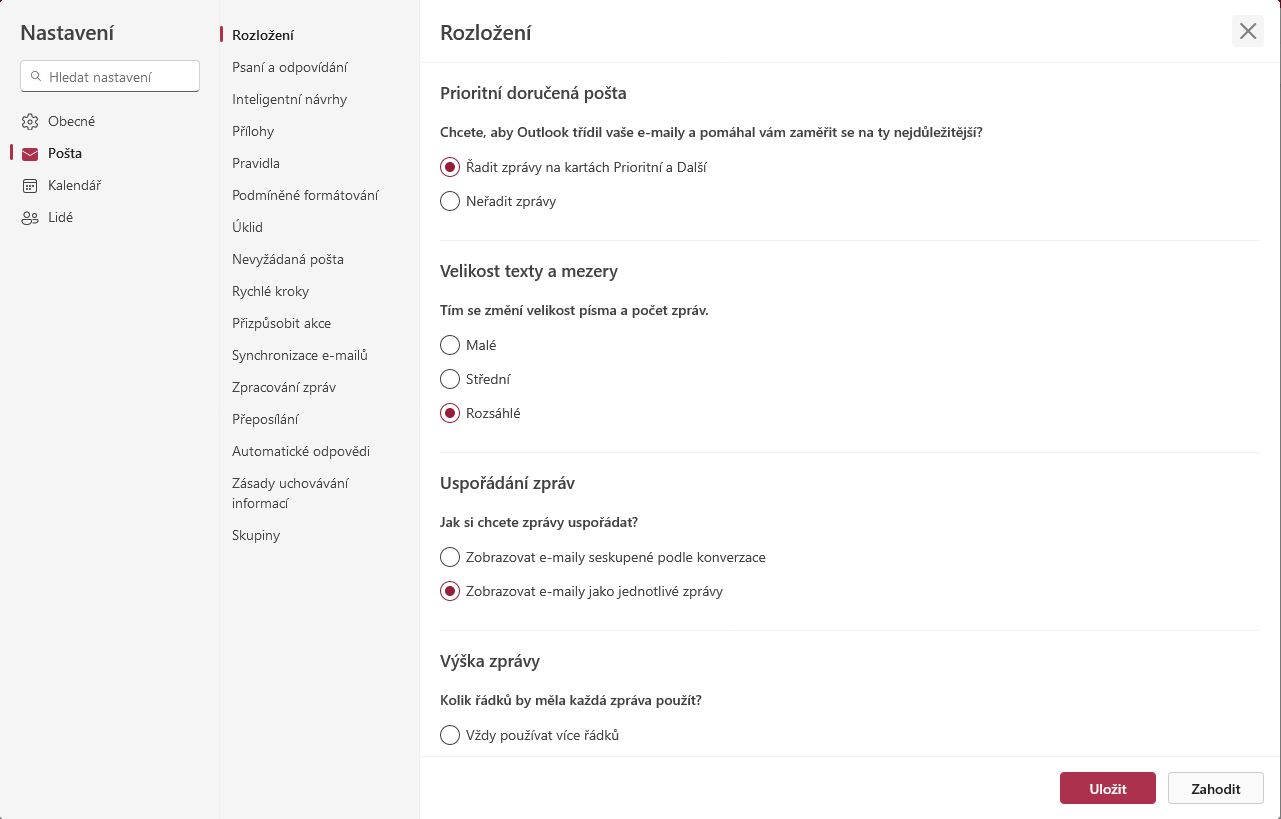Open Rychlé kroky section
This screenshot has height=819, width=1281.
[x=270, y=291]
